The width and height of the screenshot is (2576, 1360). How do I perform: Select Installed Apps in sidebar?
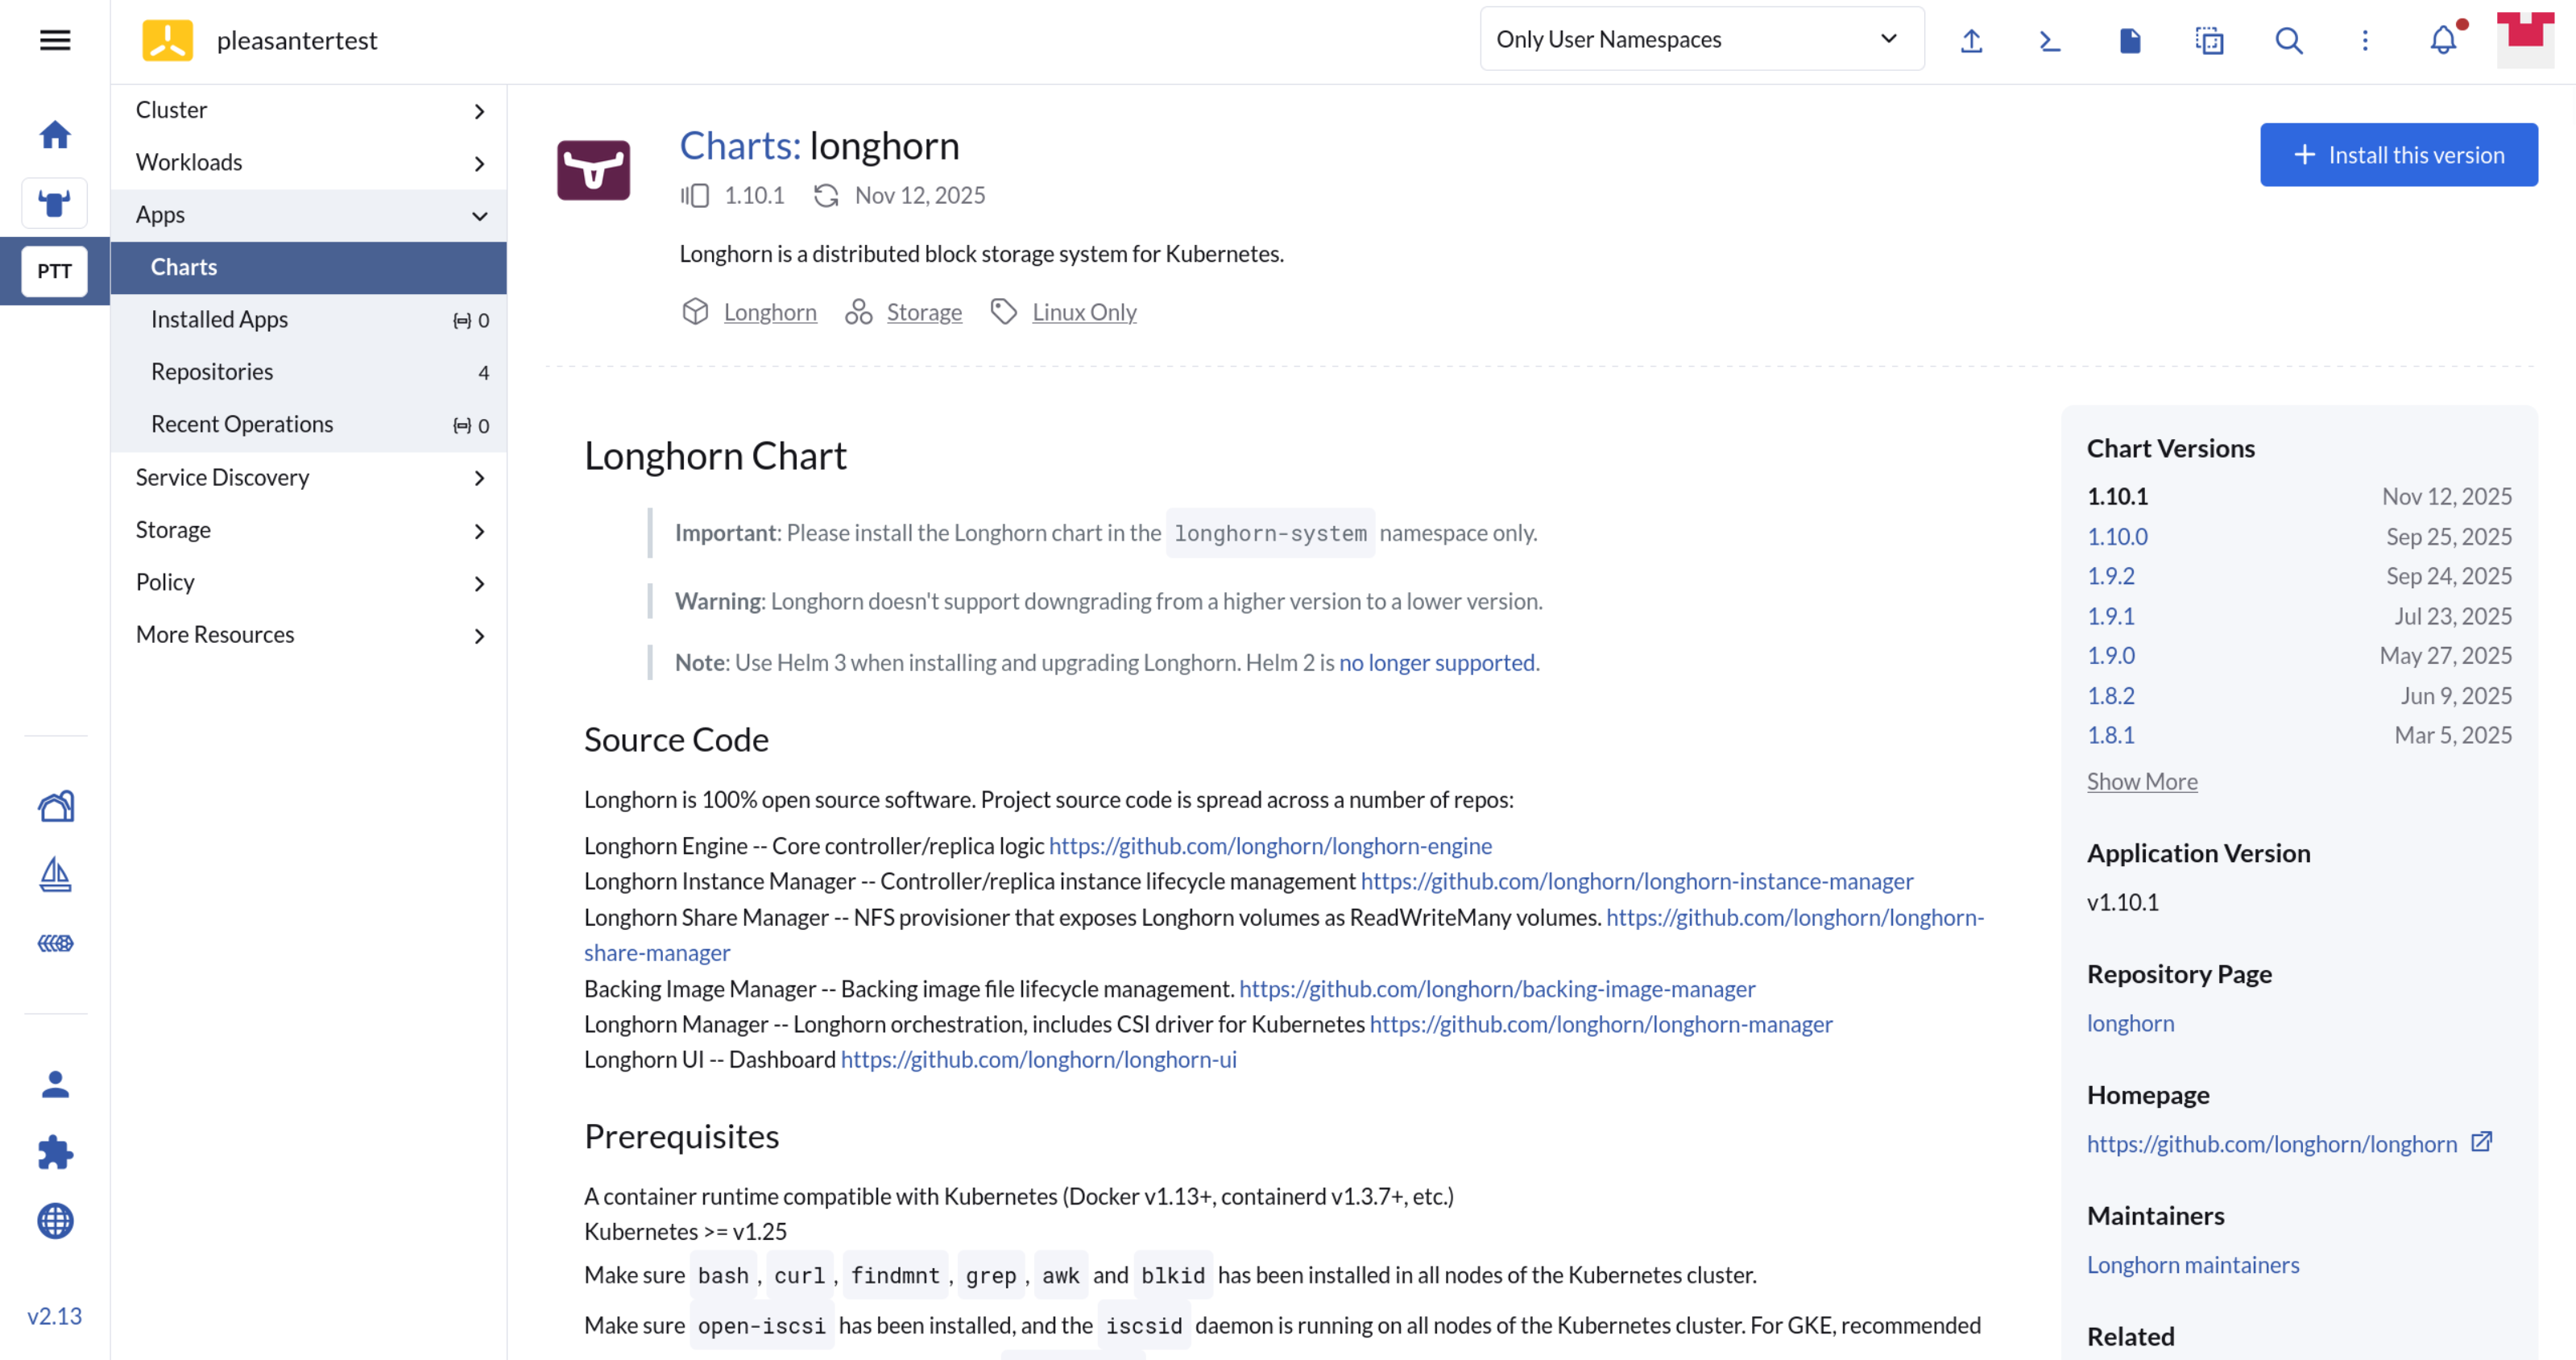tap(219, 319)
